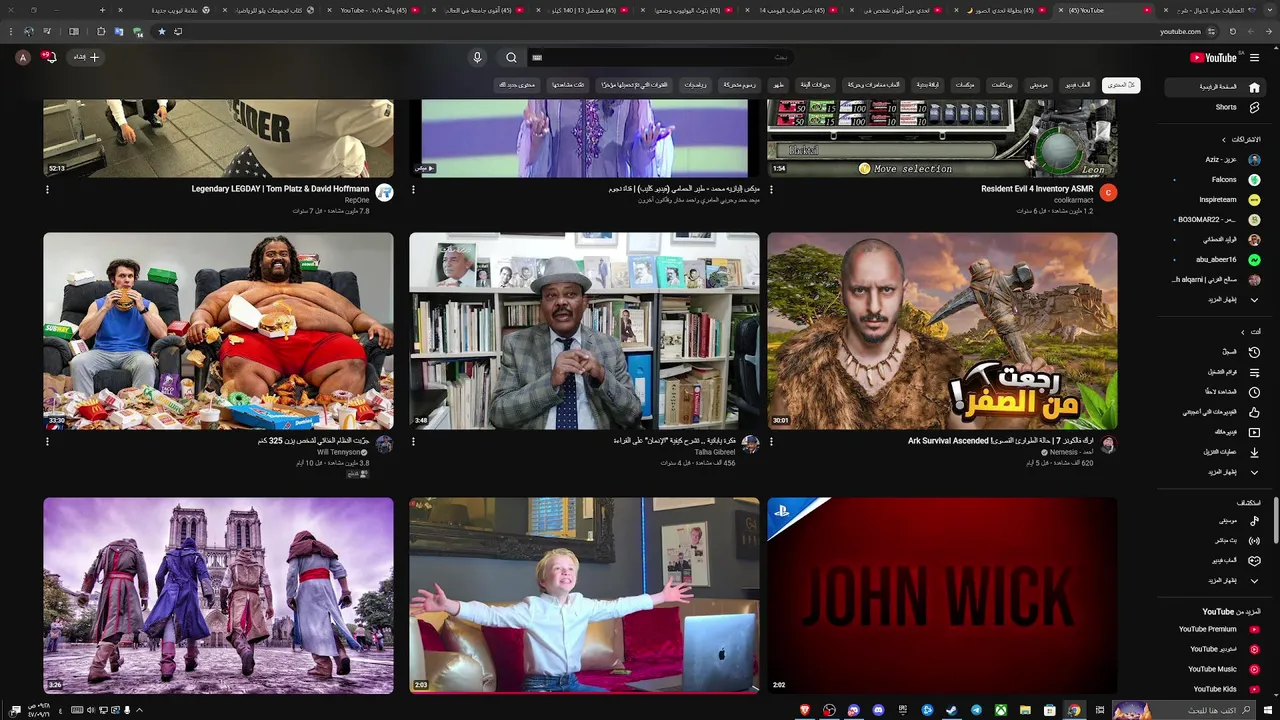
Task: Start voice search with the microphone
Action: pos(477,58)
